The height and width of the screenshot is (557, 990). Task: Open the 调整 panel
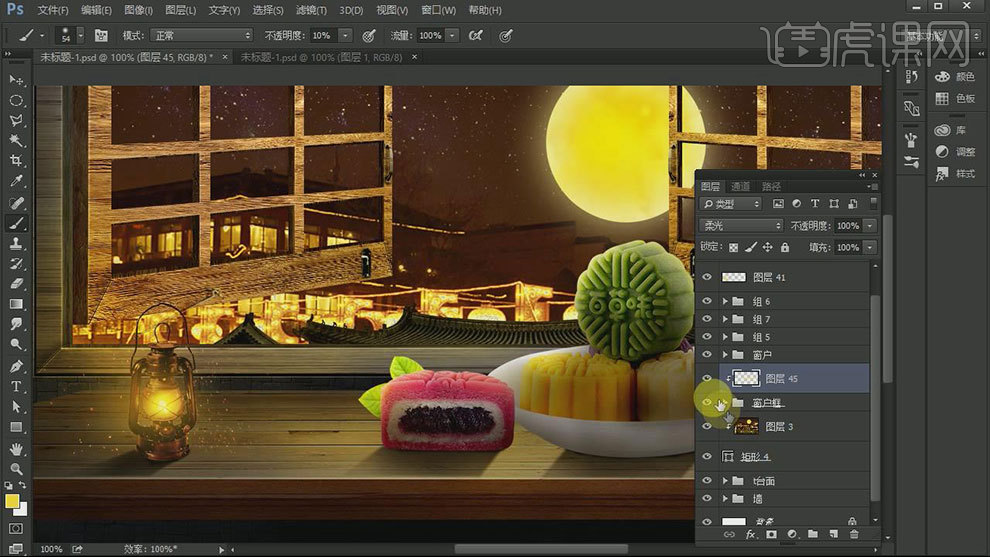955,152
